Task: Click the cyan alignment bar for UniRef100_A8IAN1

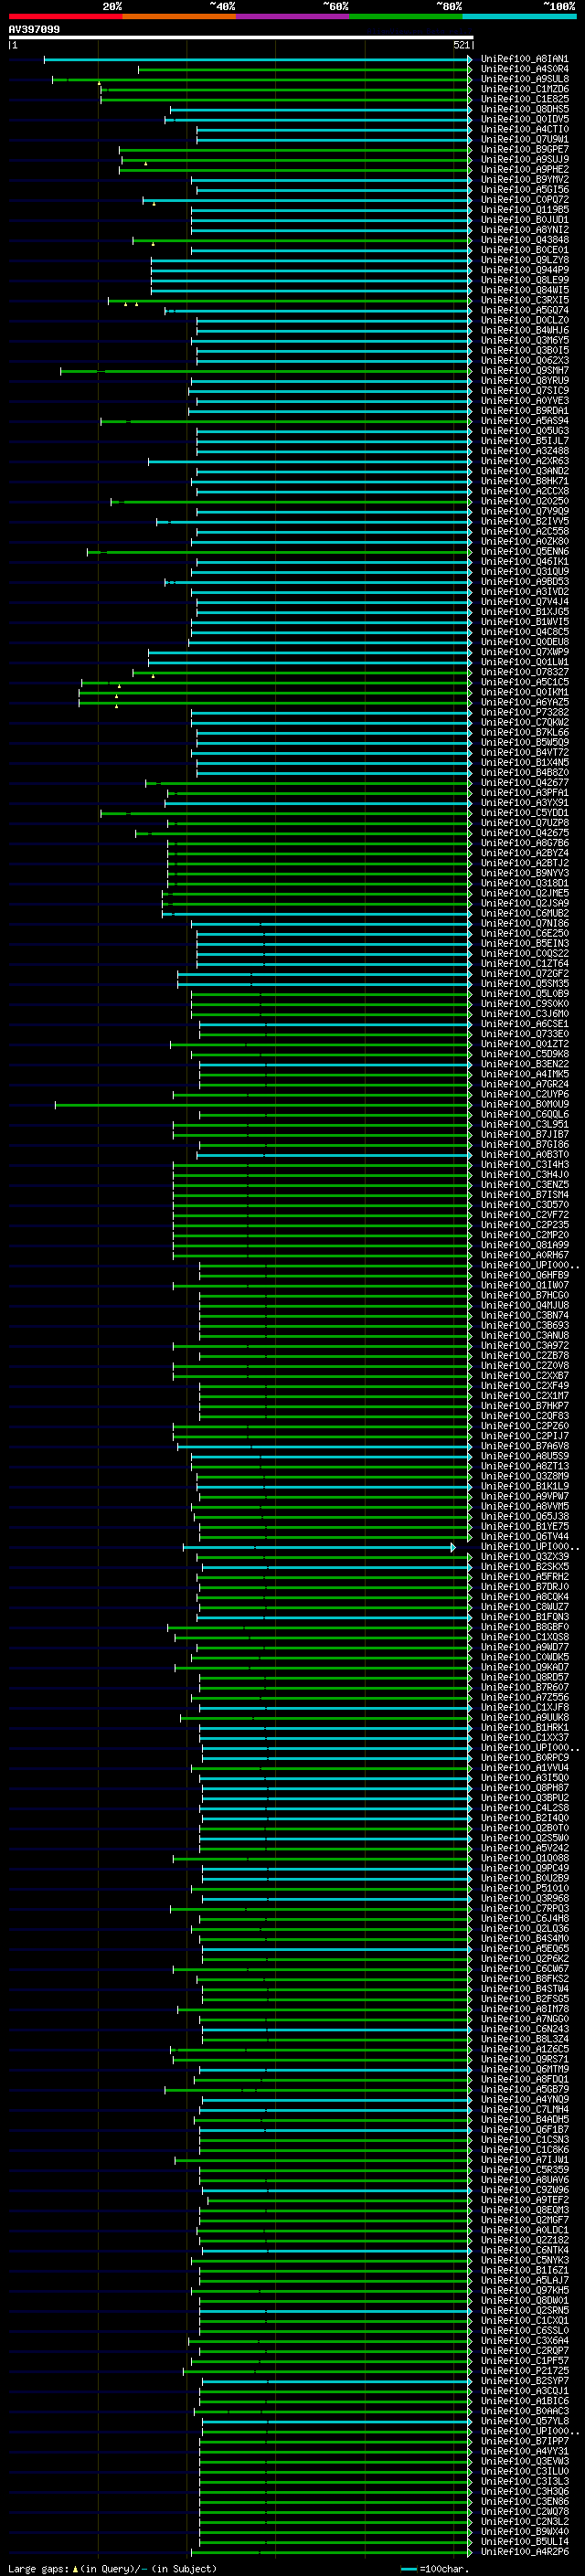Action: pos(257,60)
